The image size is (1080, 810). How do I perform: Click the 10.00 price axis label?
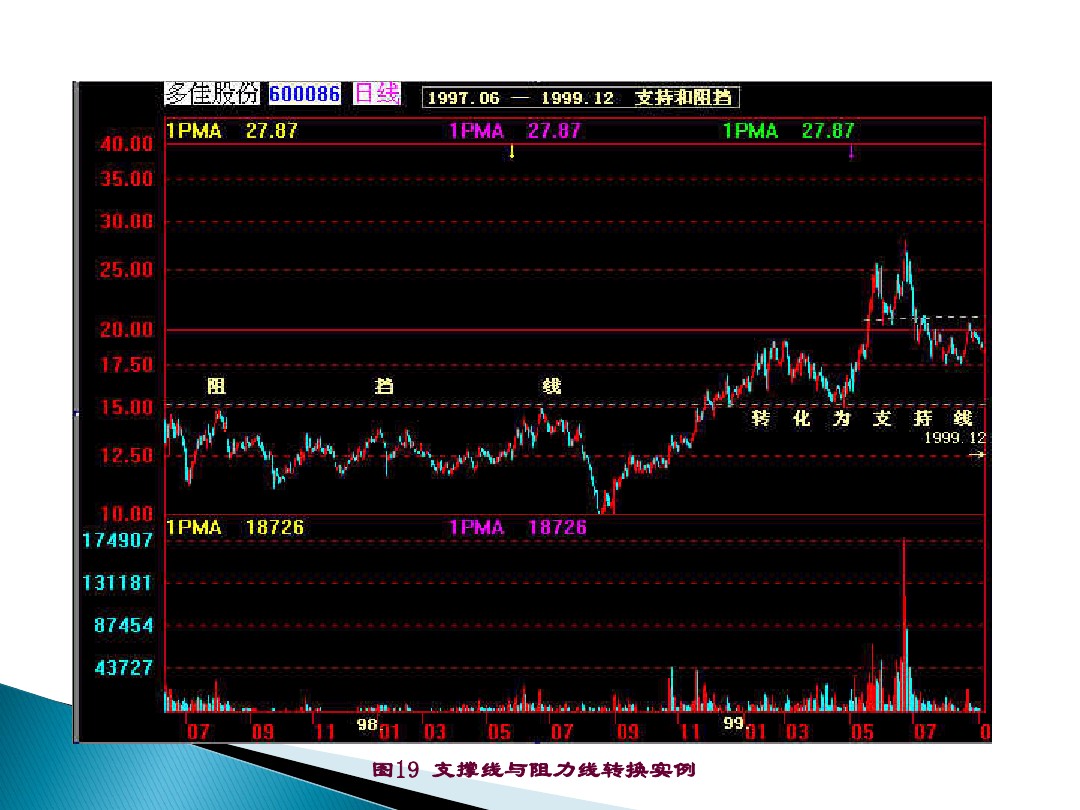click(x=127, y=513)
